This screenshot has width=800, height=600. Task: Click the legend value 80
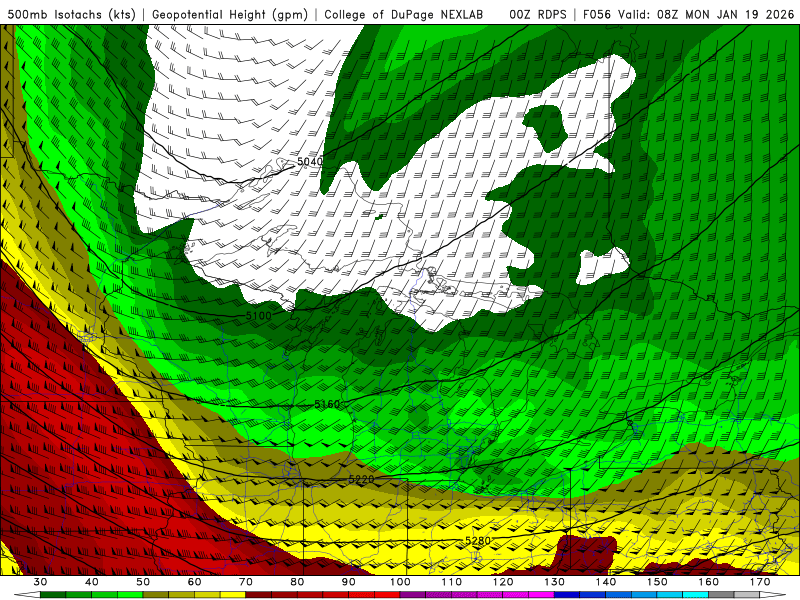pyautogui.click(x=297, y=582)
